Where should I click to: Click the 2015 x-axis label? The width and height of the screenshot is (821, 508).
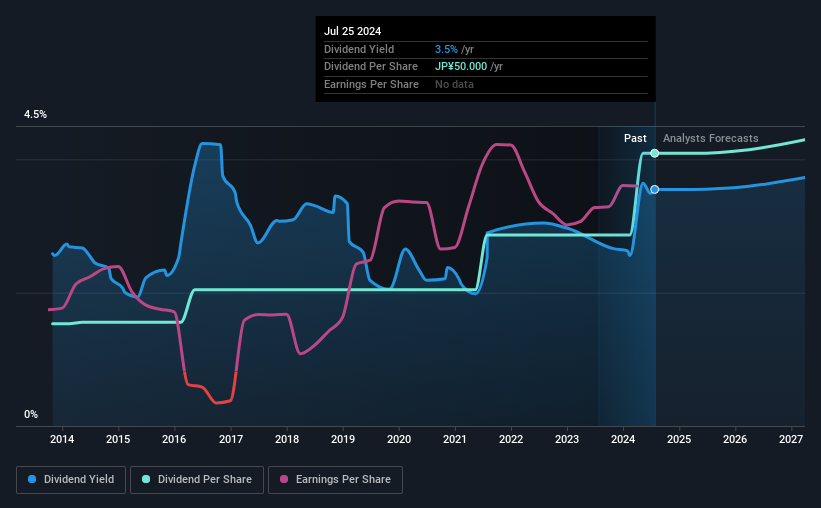point(118,439)
